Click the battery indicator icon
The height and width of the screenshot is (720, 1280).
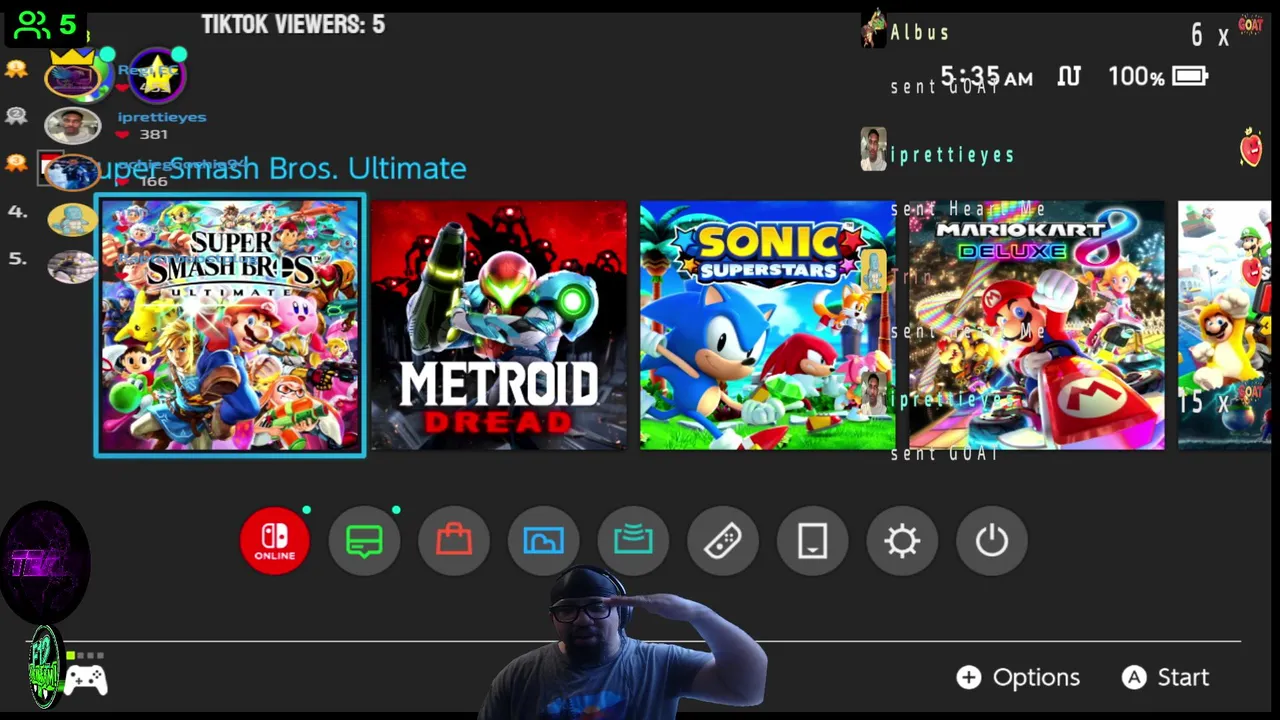[x=1190, y=76]
